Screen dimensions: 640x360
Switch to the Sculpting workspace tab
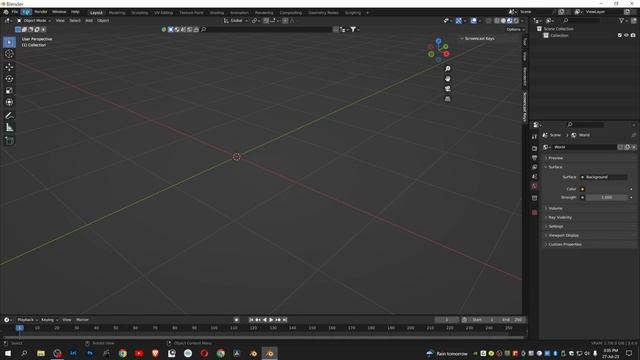[x=140, y=13]
